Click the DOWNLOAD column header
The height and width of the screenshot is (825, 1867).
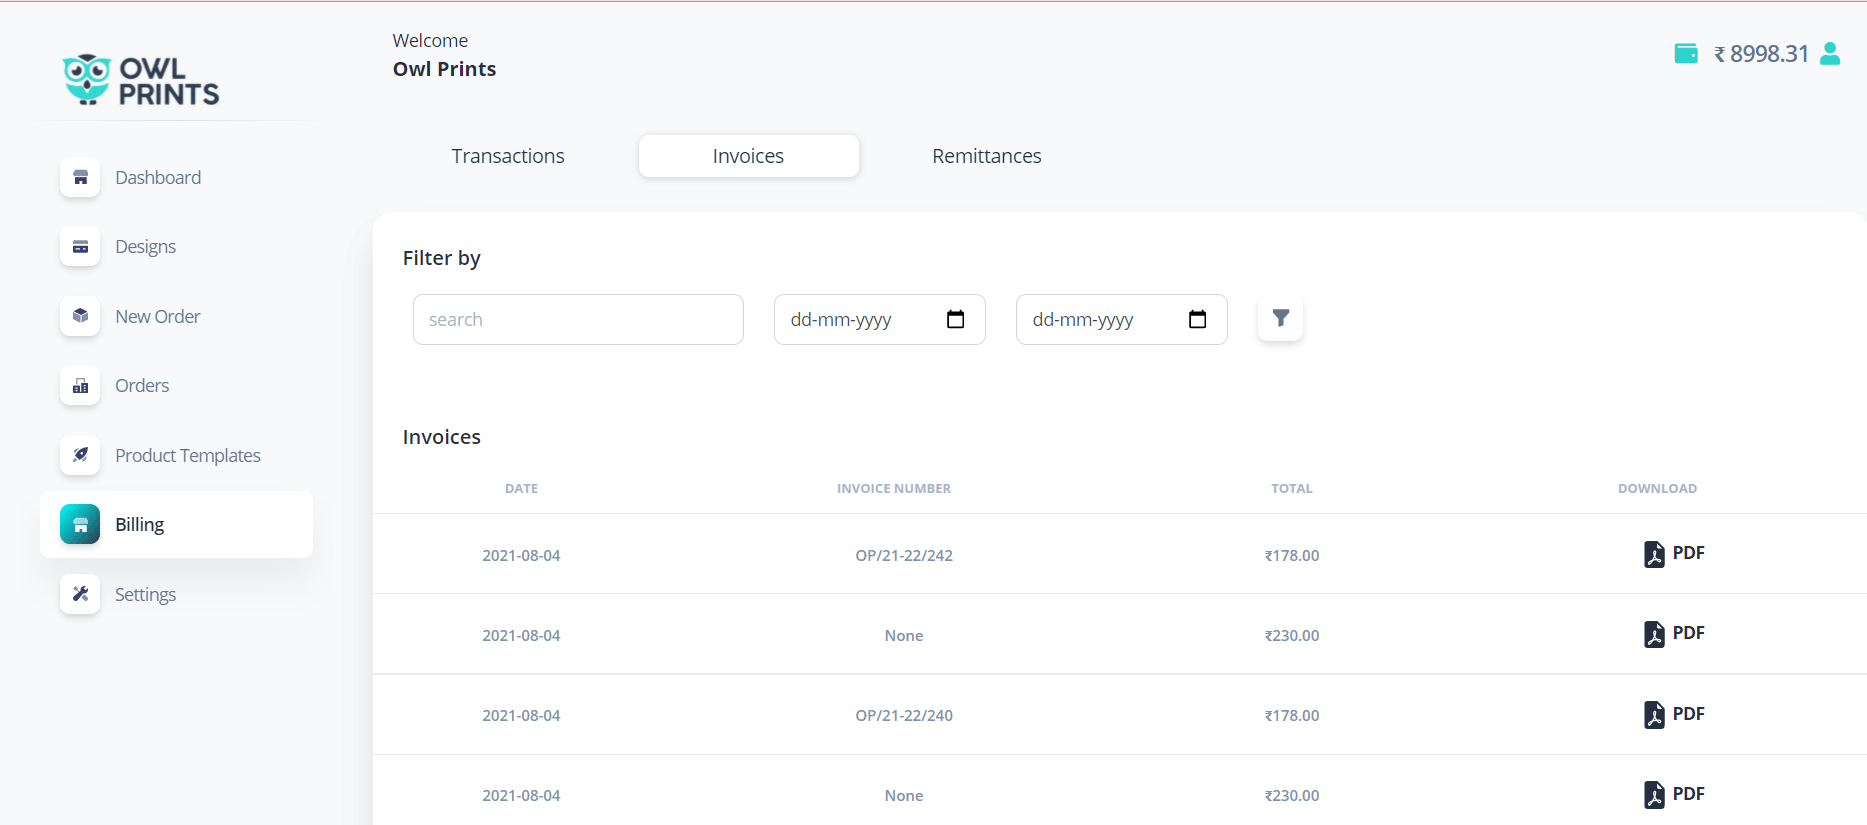[1657, 488]
